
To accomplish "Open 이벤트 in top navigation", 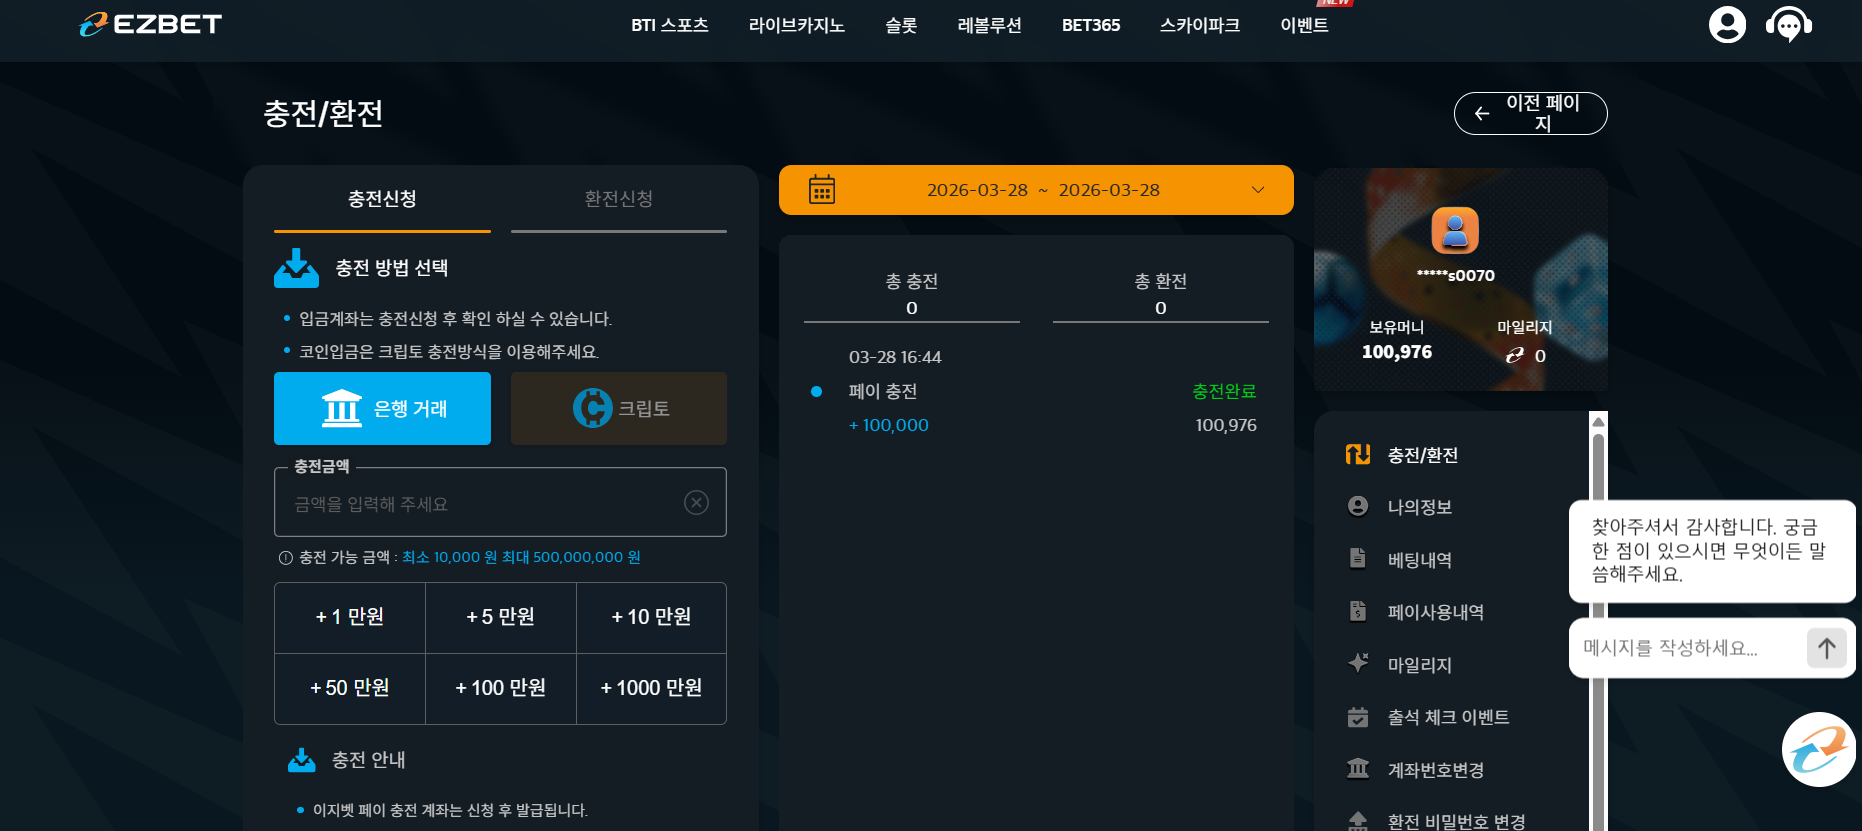I will pos(1304,25).
